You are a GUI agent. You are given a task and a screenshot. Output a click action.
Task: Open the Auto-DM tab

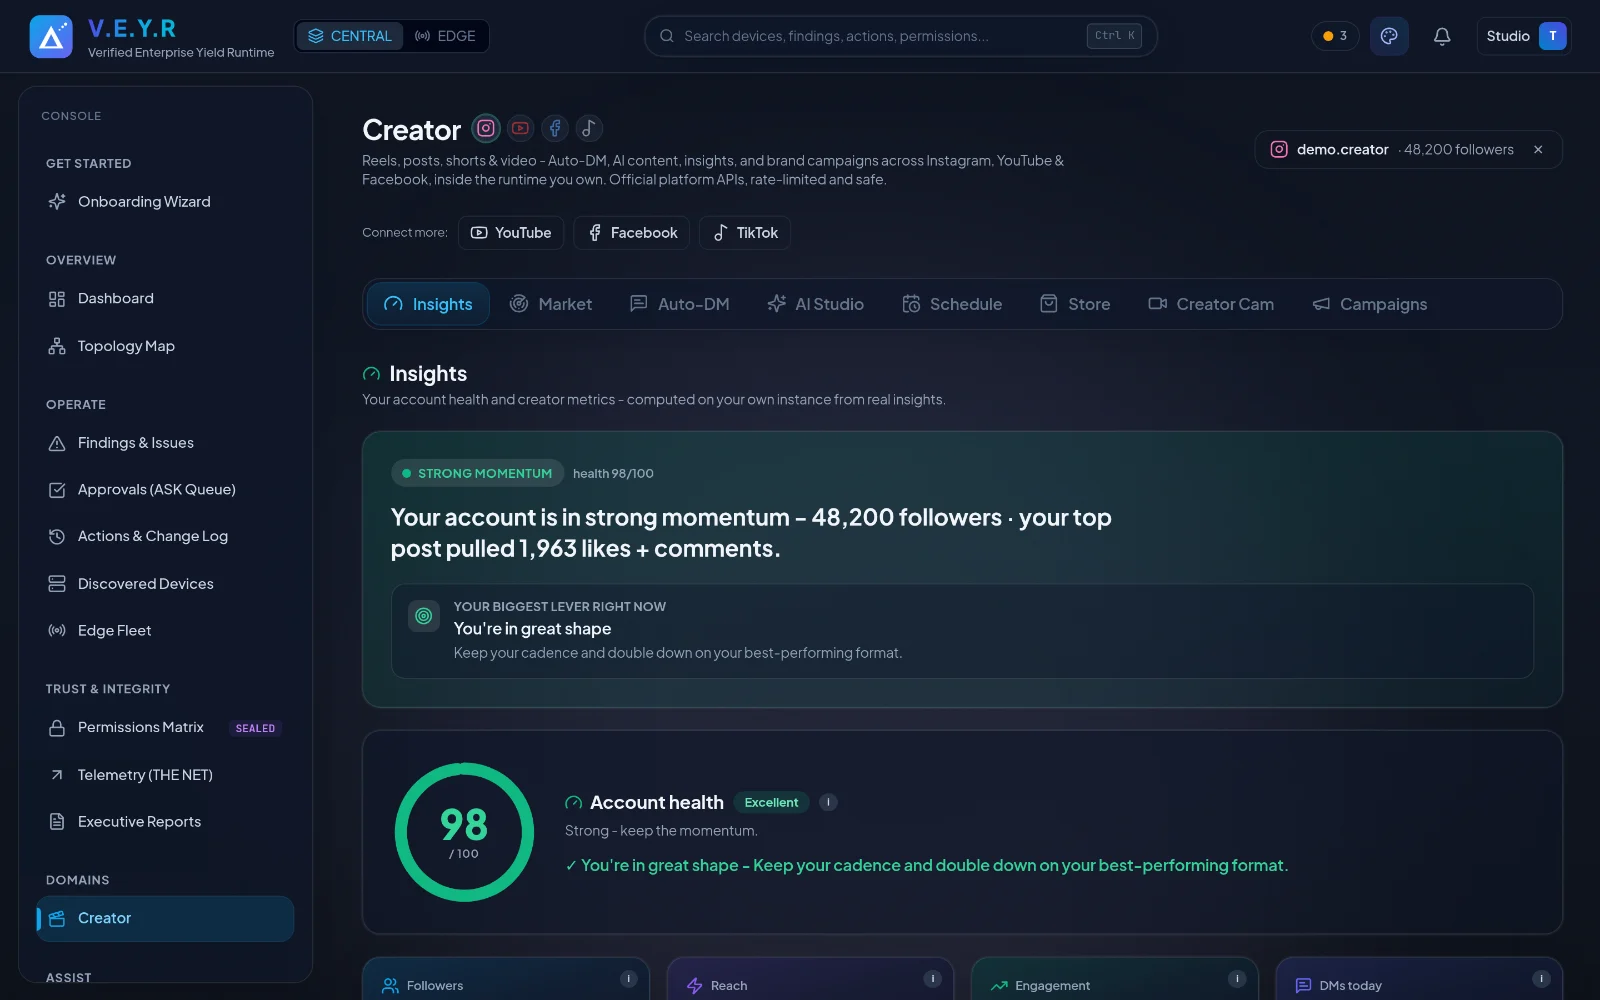(679, 304)
